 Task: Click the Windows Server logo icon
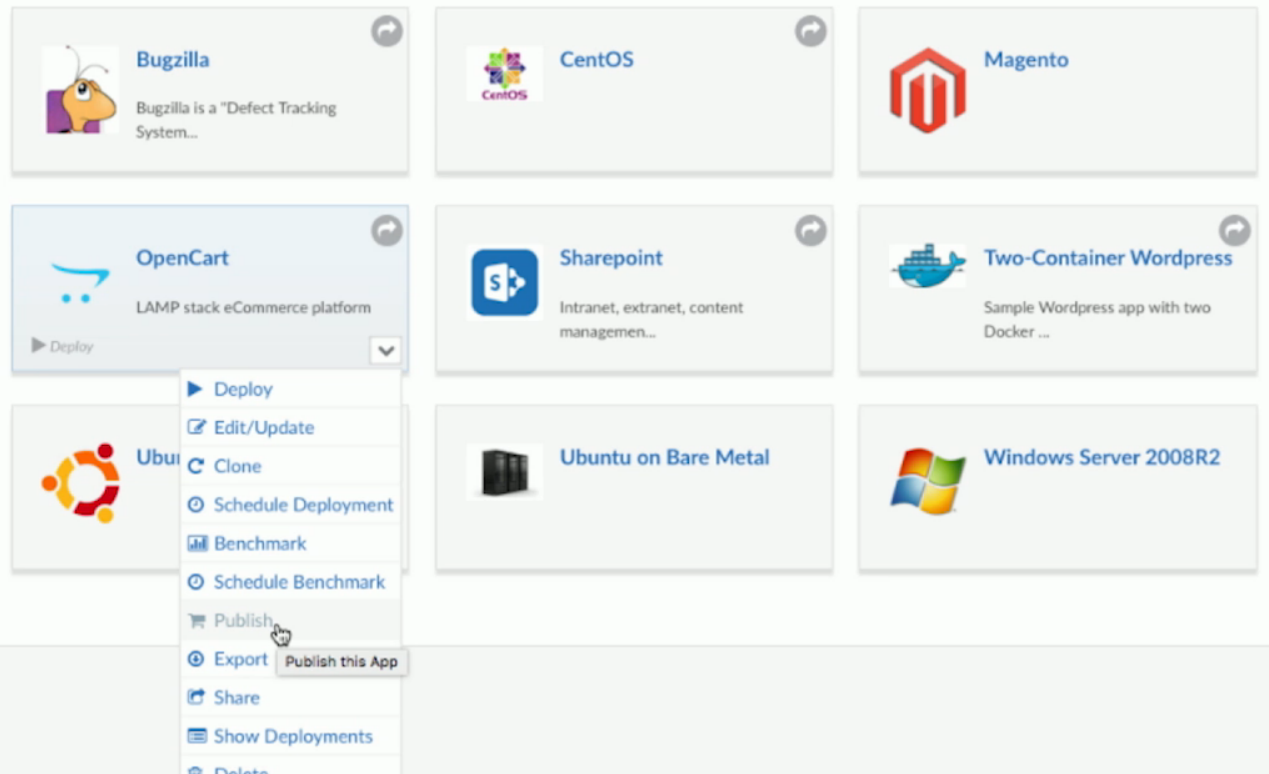(927, 481)
